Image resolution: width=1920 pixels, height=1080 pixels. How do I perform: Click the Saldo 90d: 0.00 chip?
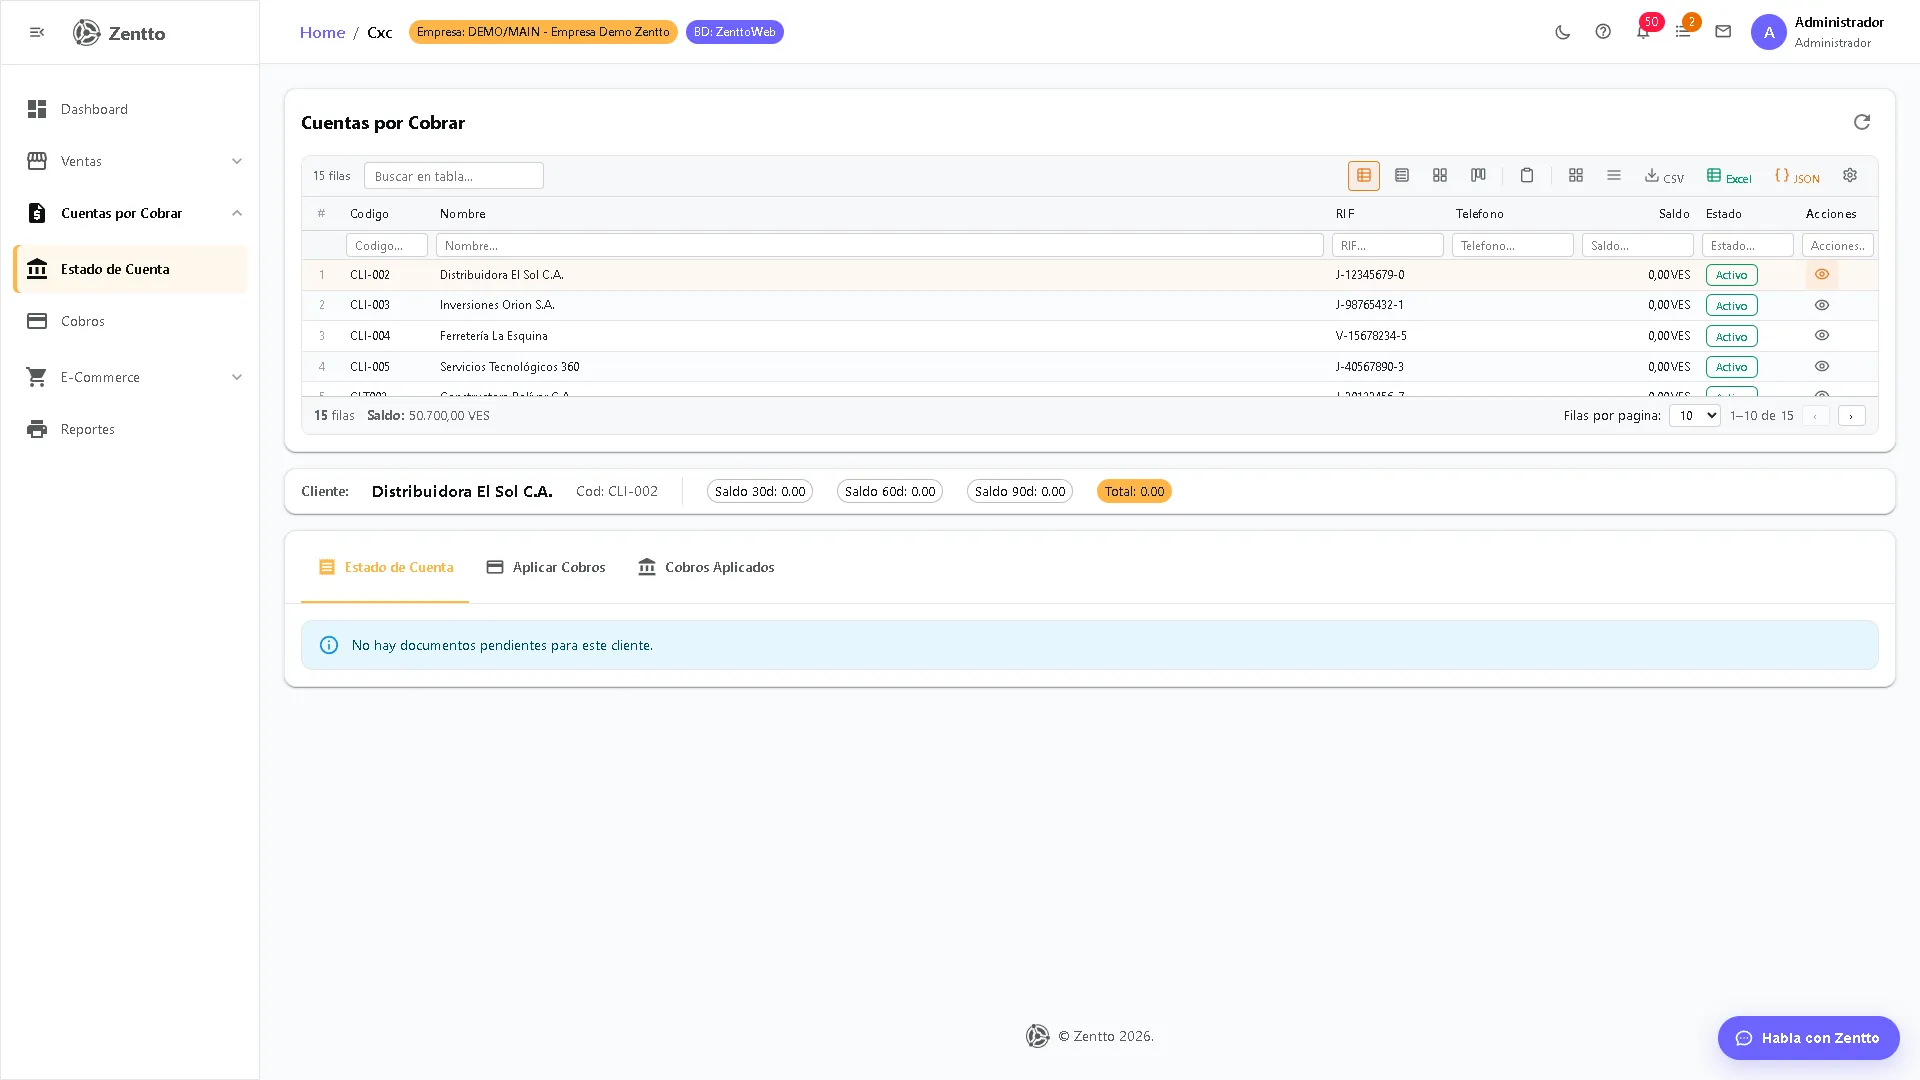[1020, 492]
